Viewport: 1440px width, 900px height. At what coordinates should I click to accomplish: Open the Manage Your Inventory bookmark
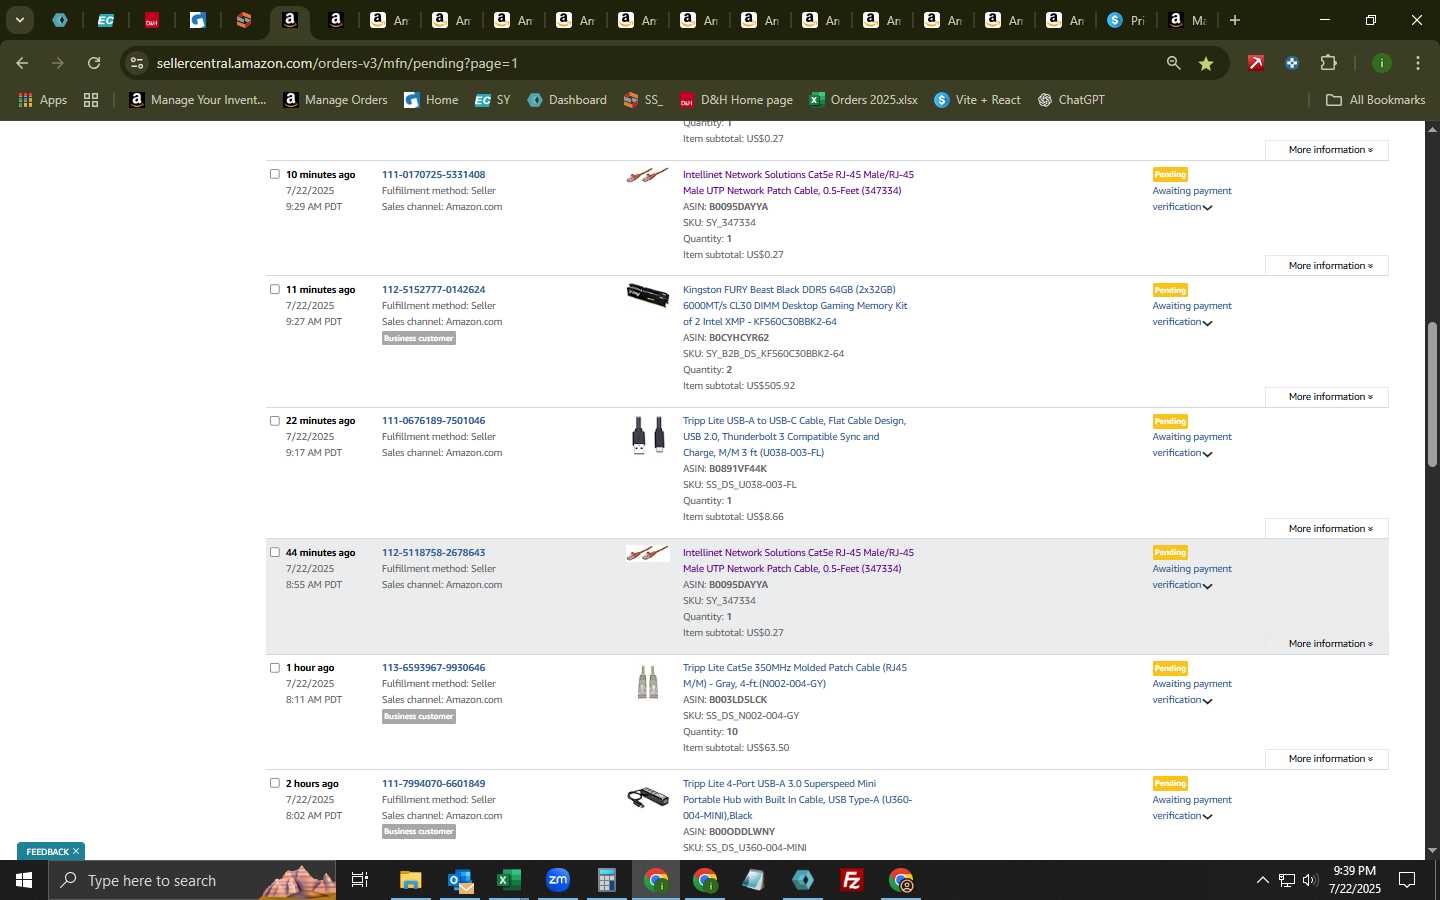coord(198,100)
